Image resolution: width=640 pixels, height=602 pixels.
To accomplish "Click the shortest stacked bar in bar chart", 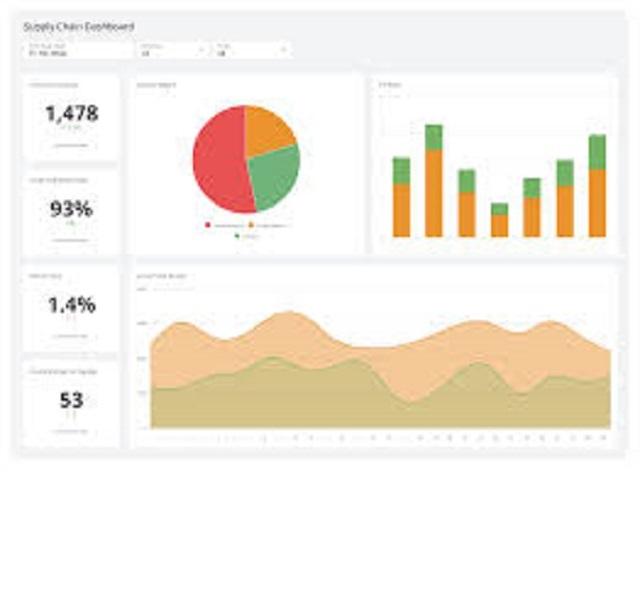I will point(499,220).
